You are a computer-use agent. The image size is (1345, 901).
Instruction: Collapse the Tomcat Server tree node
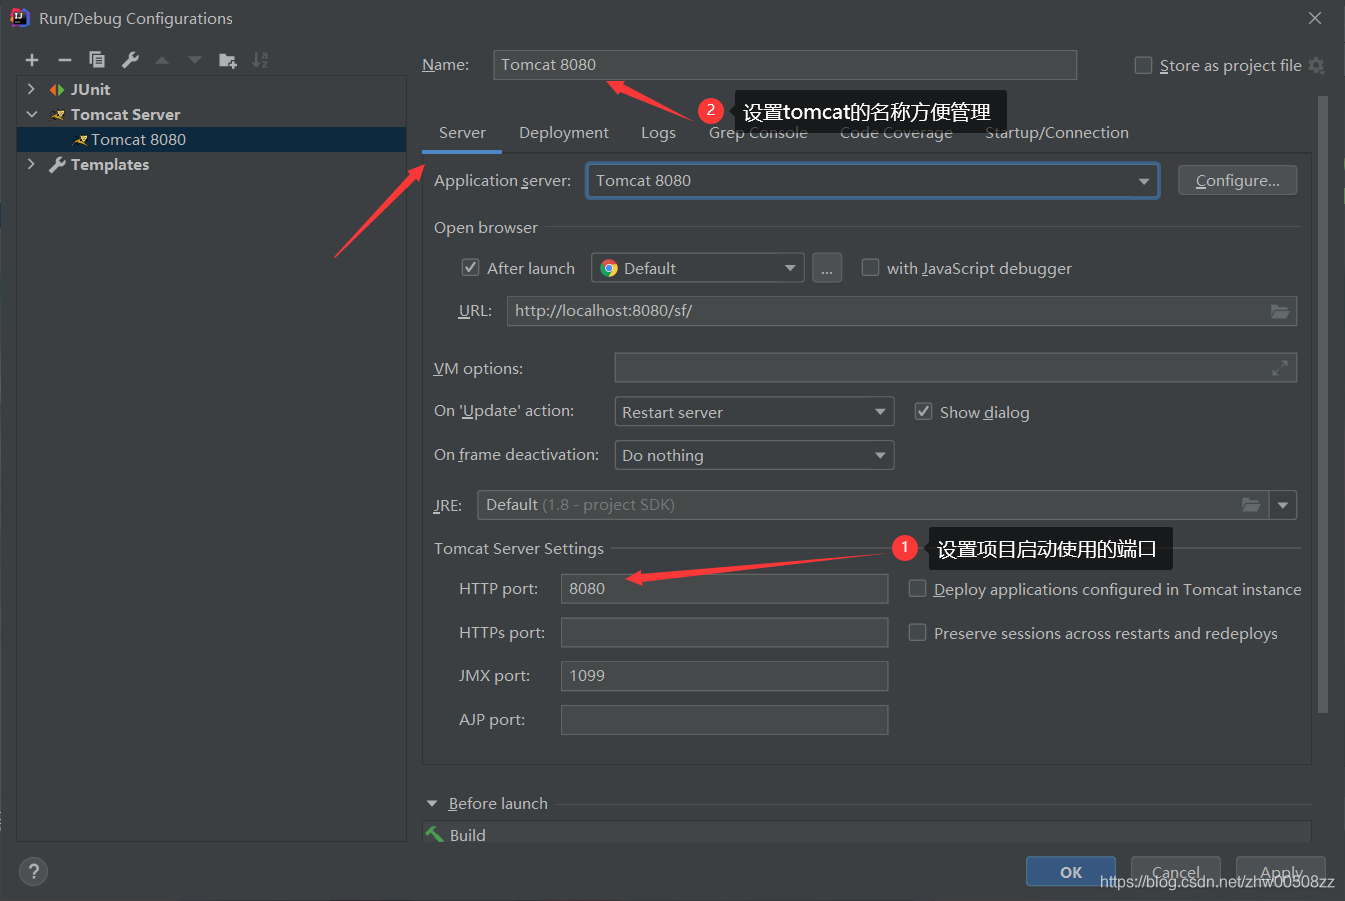coord(31,114)
